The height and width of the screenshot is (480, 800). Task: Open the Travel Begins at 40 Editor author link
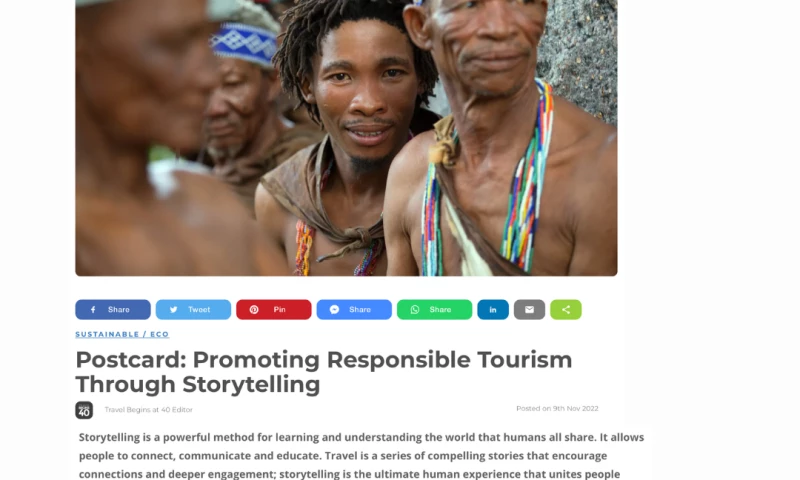pos(148,410)
